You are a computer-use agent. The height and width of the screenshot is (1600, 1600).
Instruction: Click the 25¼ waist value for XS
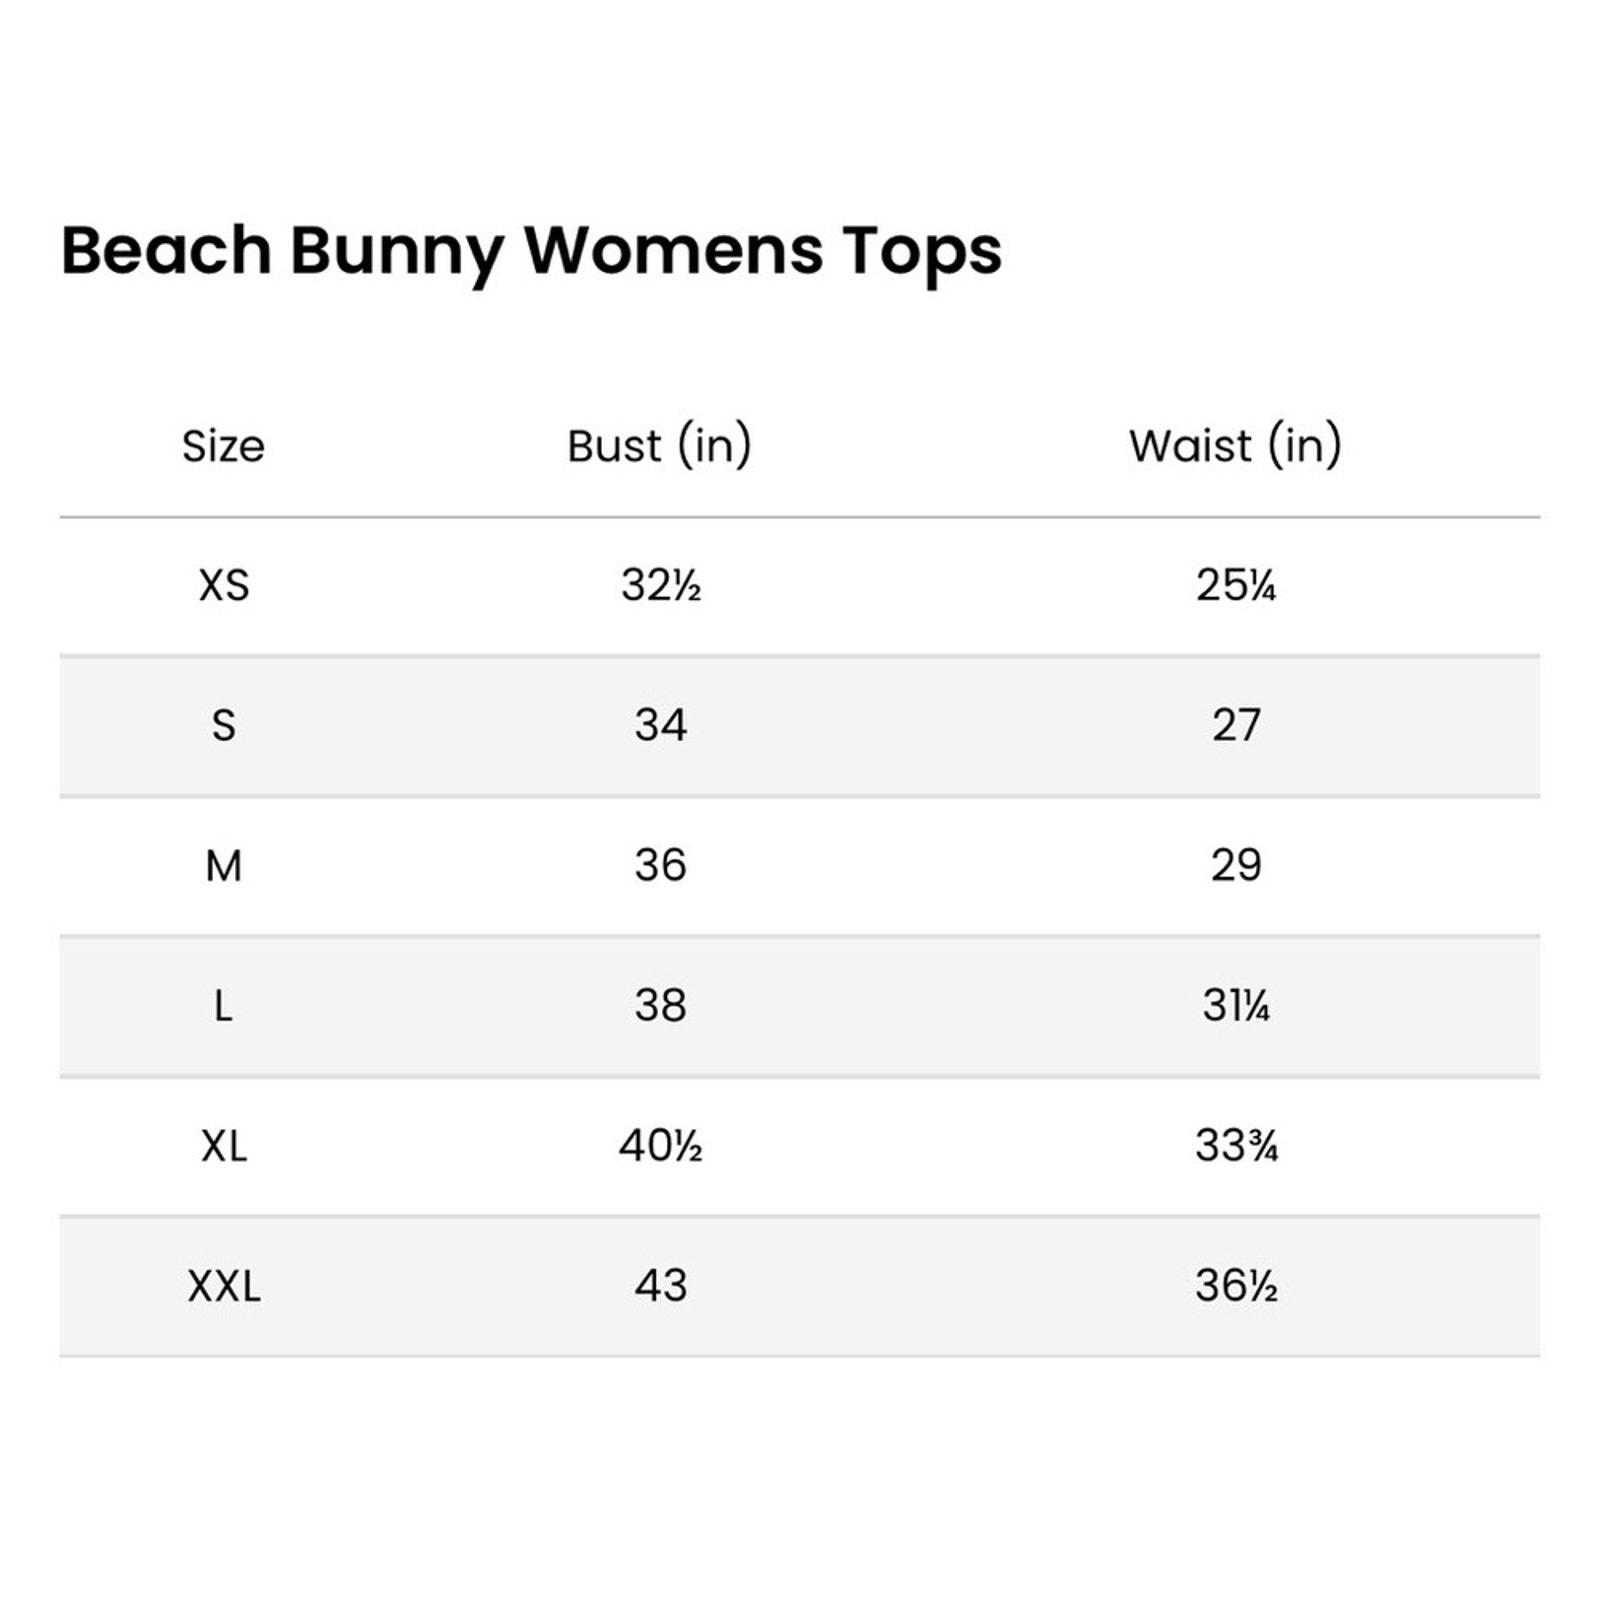[x=1236, y=586]
